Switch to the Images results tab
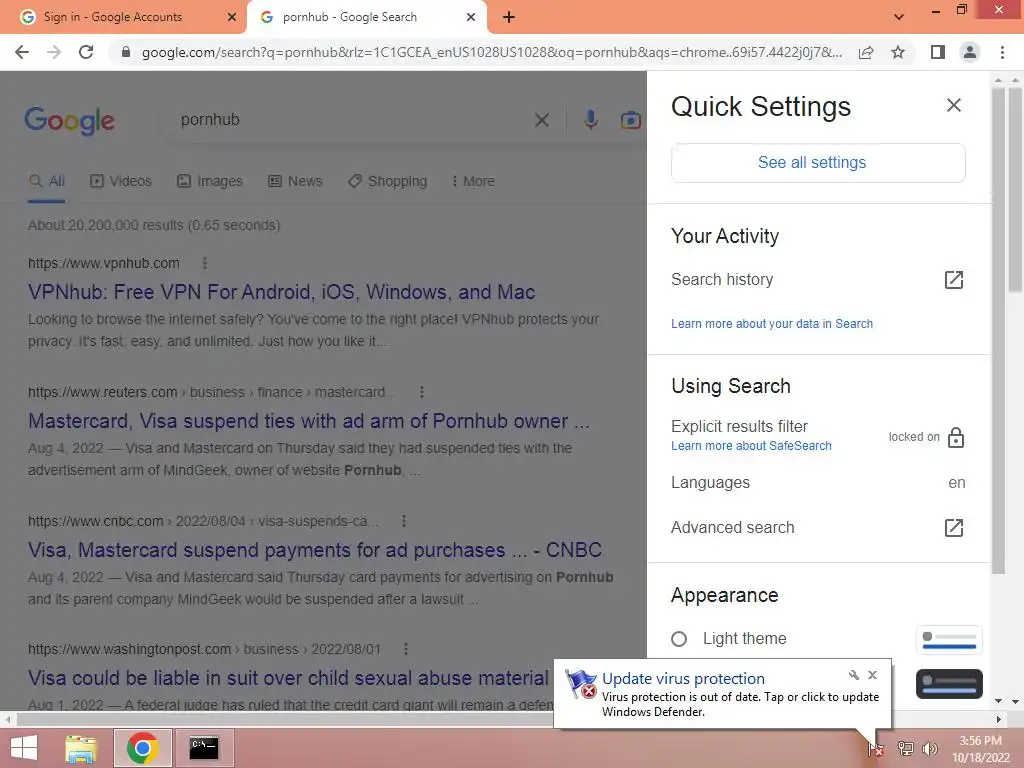Viewport: 1024px width, 768px height. [x=210, y=182]
